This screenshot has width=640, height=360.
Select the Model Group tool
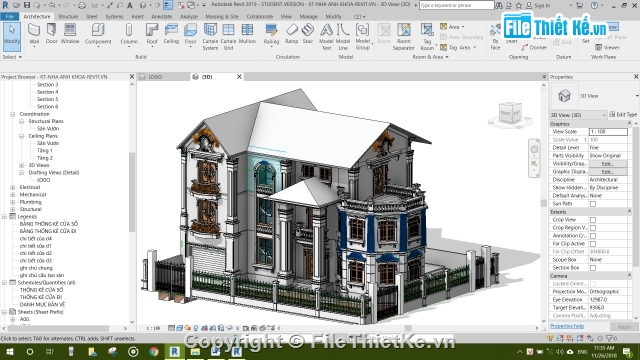[362, 37]
